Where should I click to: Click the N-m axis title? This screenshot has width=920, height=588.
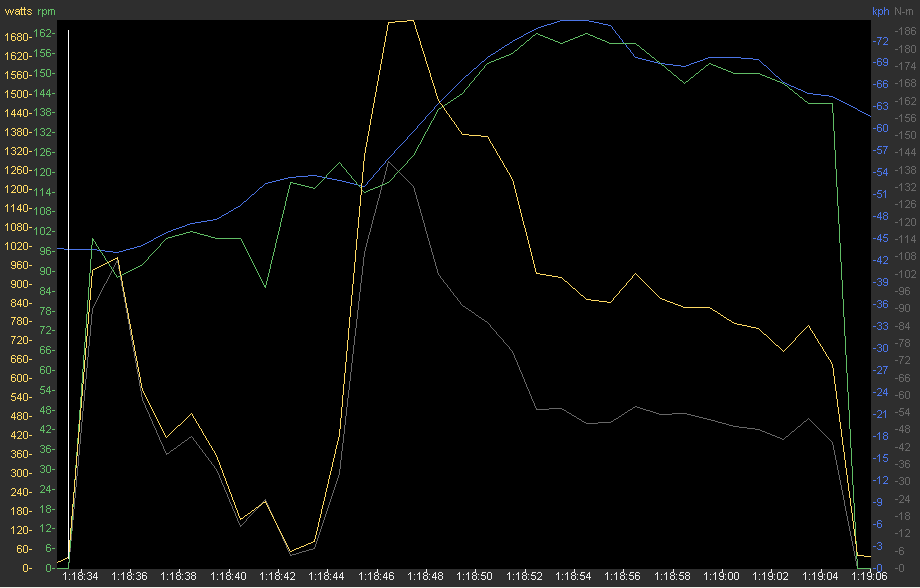pos(904,12)
